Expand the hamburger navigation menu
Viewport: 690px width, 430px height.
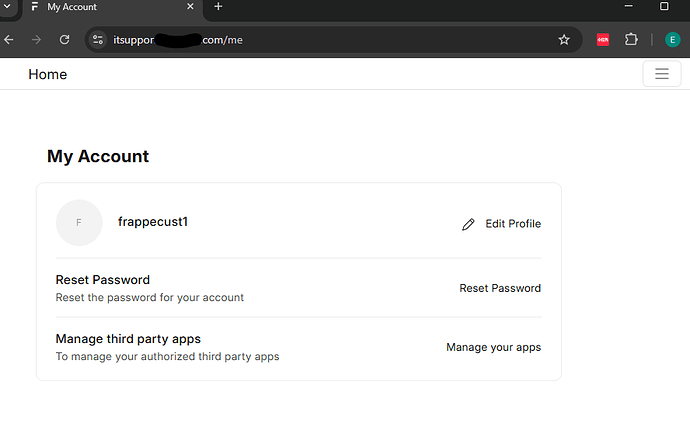coord(661,74)
